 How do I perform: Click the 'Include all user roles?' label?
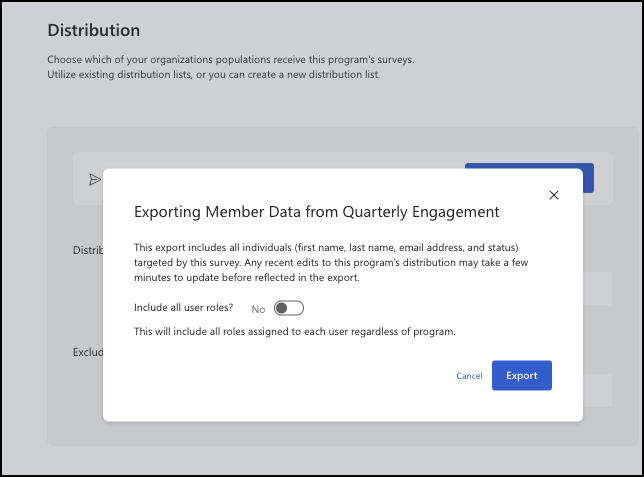(184, 307)
